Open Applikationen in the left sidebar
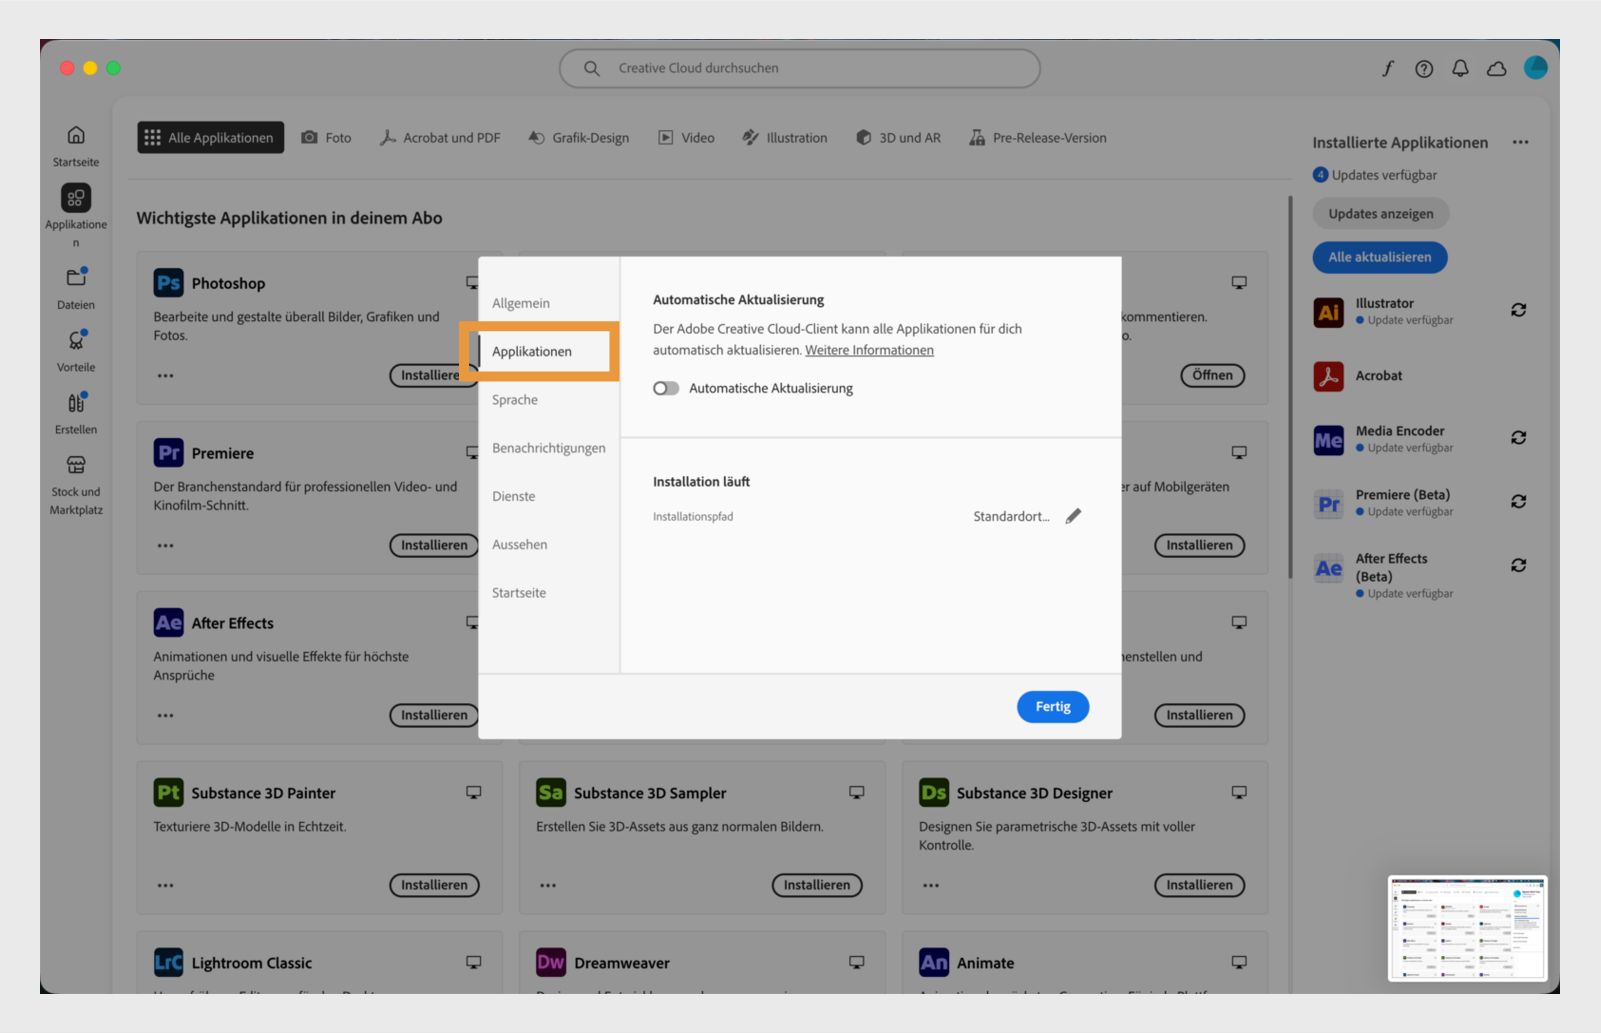Screen dimensions: 1601x1034 click(76, 198)
